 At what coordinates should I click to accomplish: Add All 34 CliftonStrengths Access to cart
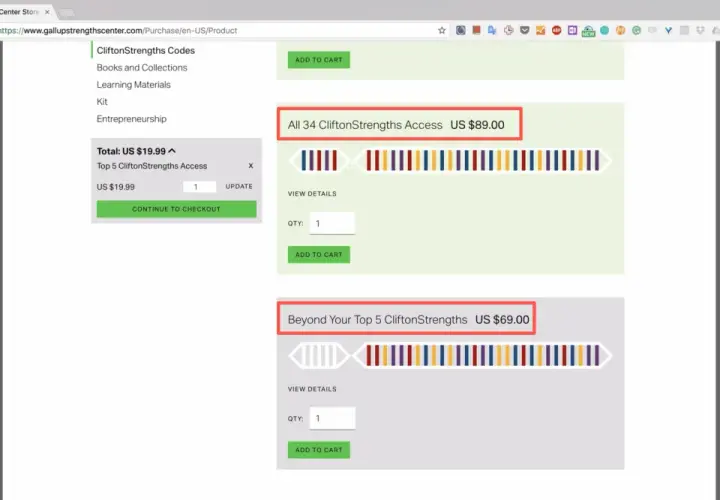click(x=319, y=254)
